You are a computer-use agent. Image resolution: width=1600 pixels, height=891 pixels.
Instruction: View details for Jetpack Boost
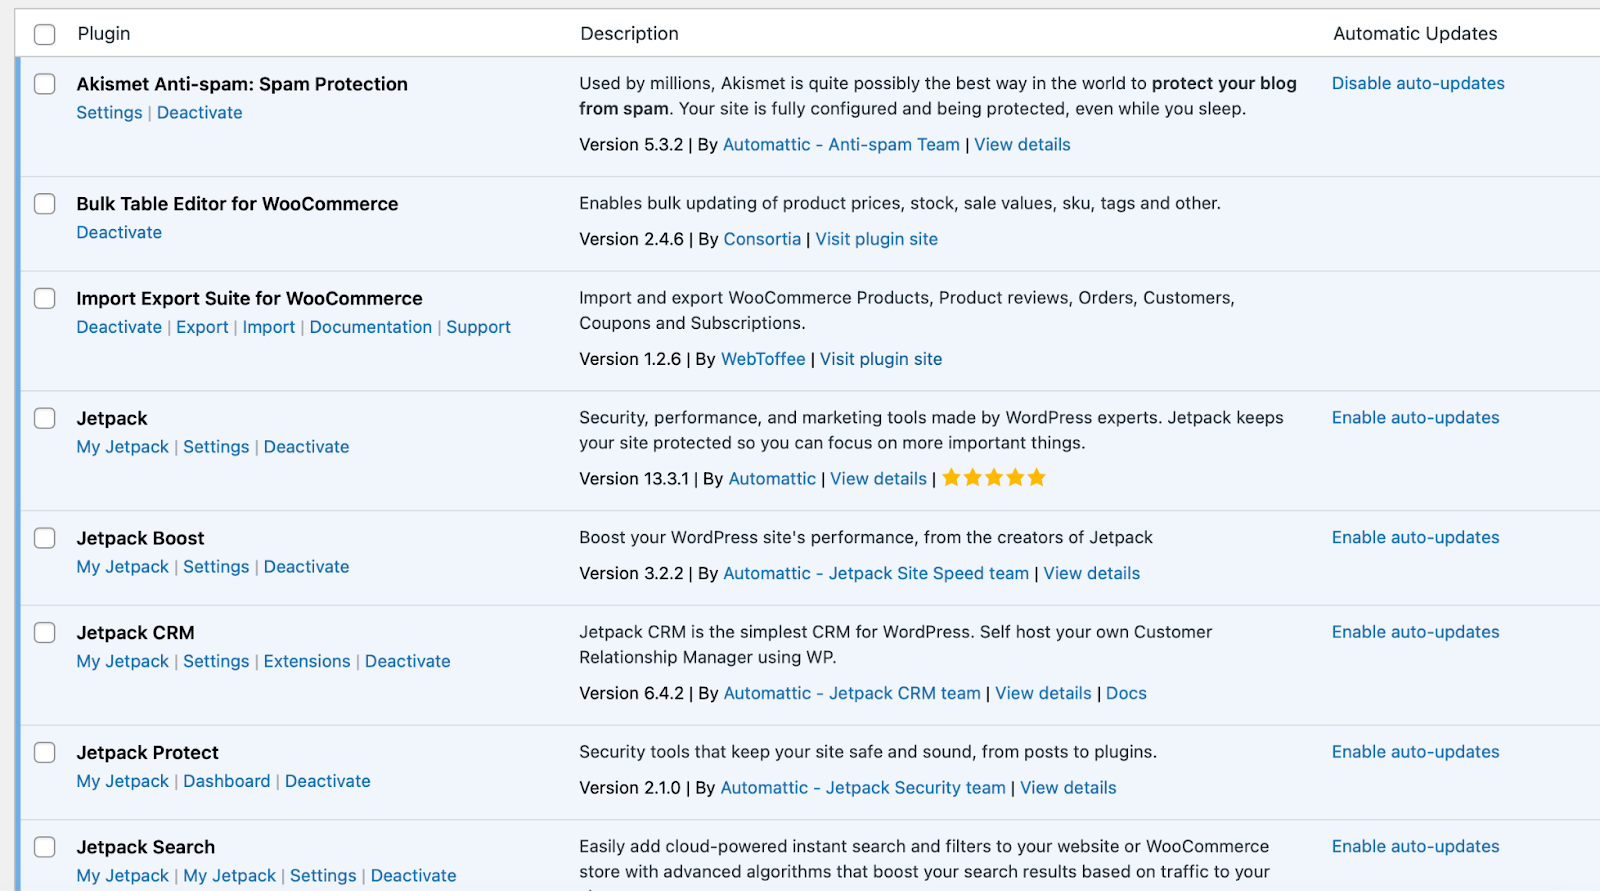point(1092,574)
